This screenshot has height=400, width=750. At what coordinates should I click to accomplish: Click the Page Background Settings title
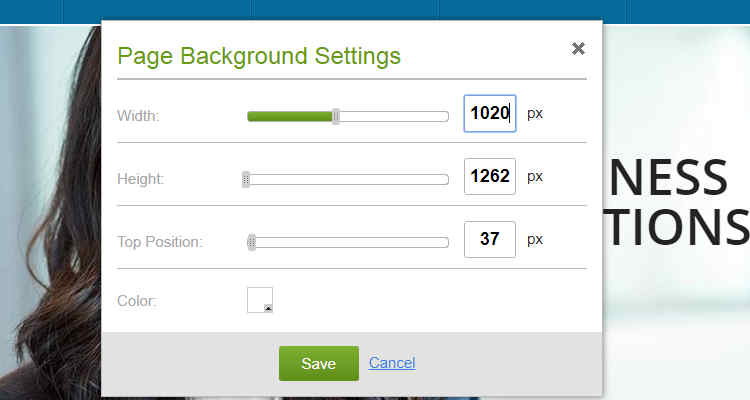pos(259,55)
